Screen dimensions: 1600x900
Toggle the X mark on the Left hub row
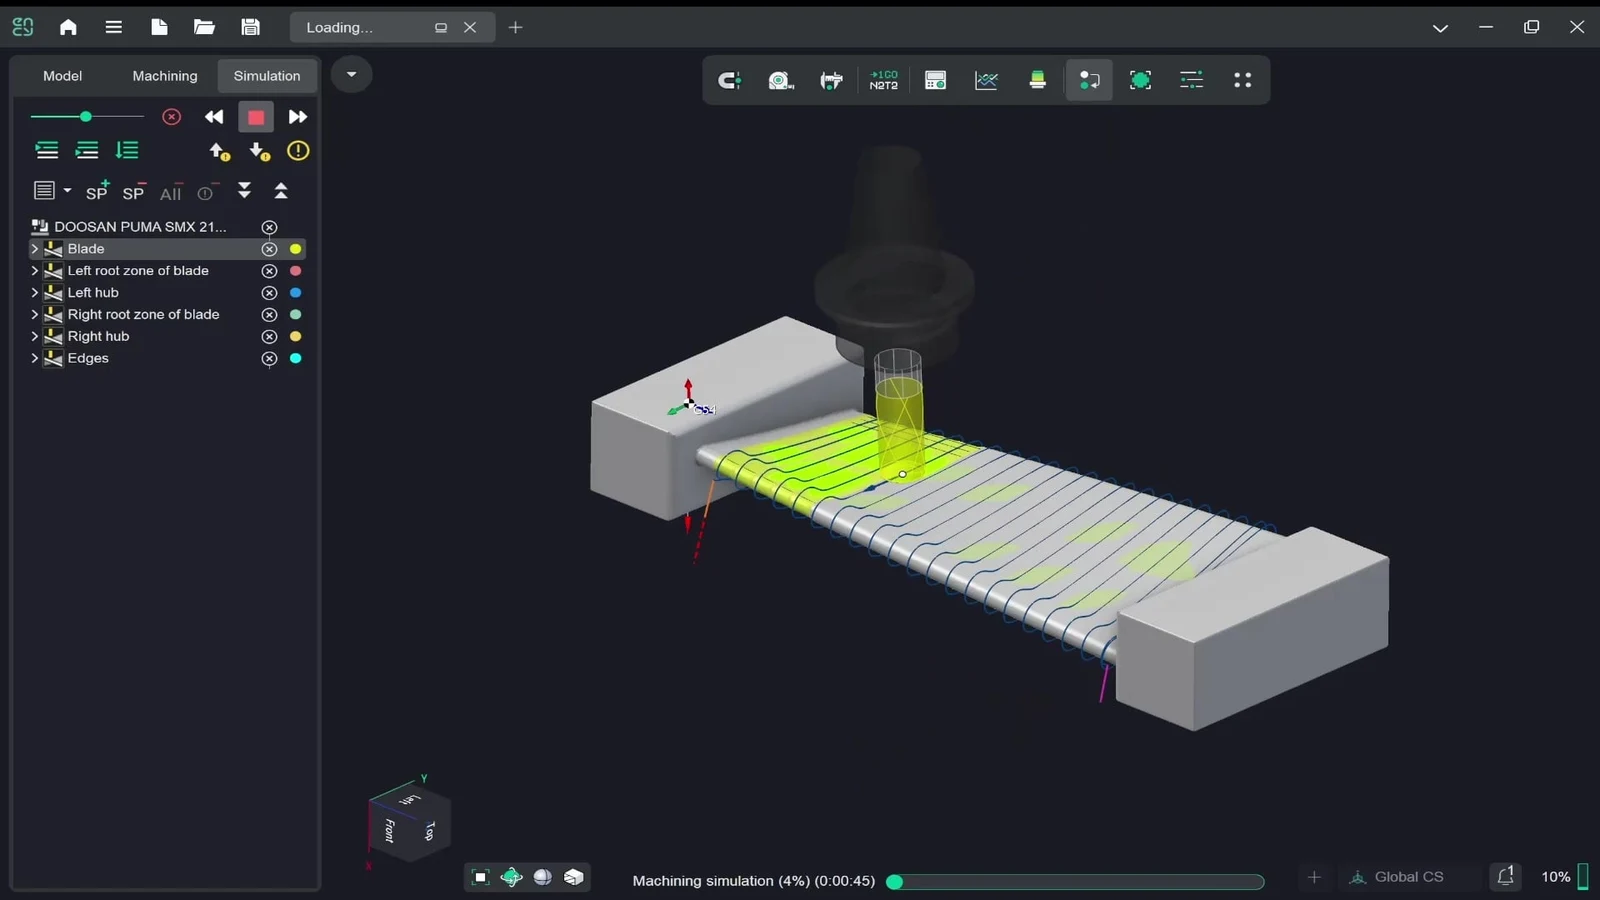pyautogui.click(x=269, y=293)
